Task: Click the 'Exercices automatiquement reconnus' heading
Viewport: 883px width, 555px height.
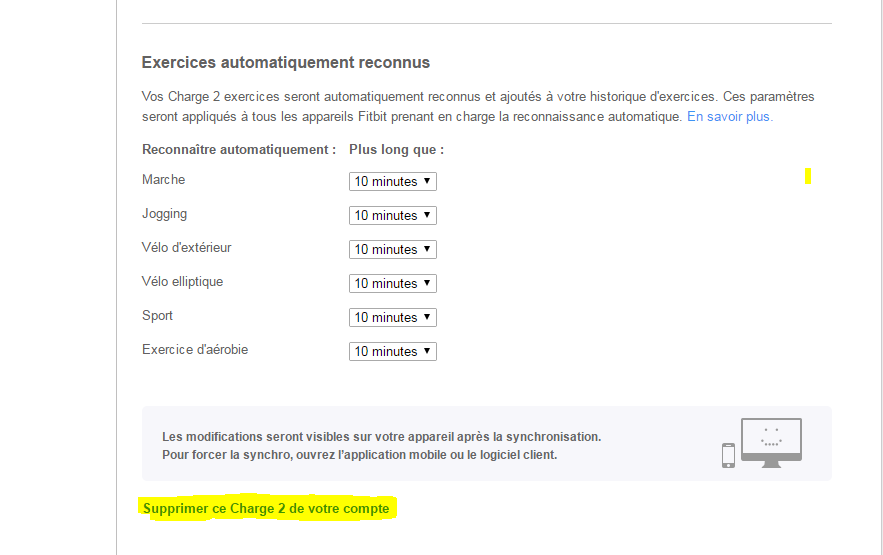Action: pyautogui.click(x=286, y=63)
